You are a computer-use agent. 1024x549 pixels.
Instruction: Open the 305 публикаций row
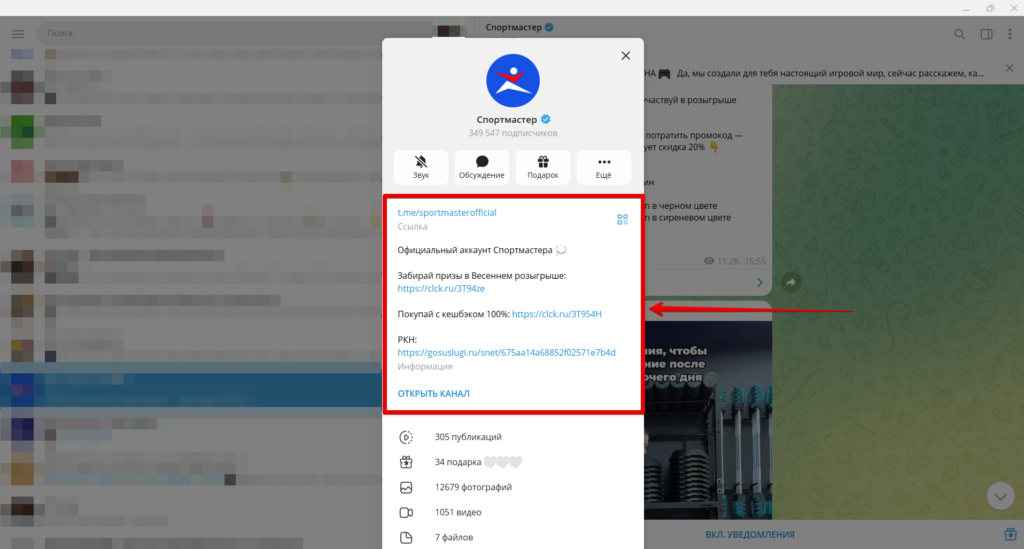point(513,437)
